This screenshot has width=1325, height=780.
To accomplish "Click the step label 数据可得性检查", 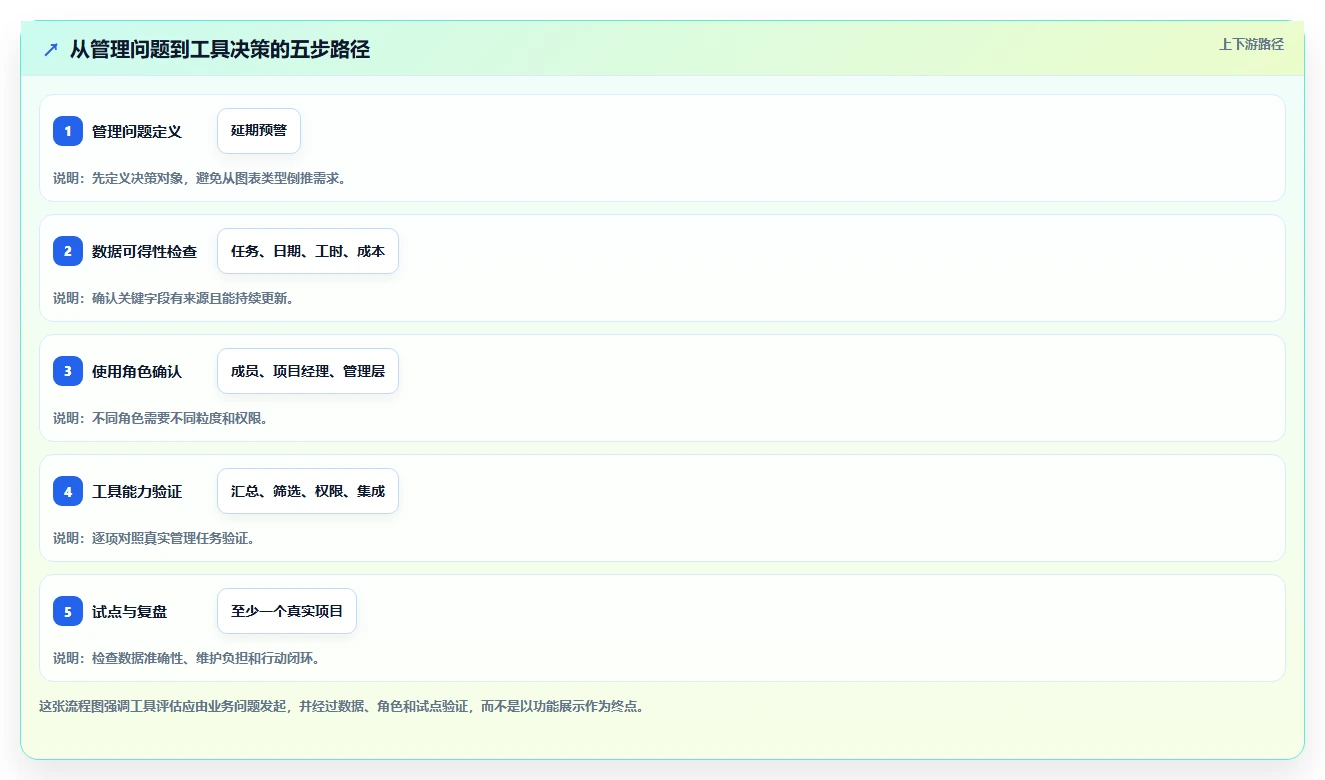I will 145,251.
